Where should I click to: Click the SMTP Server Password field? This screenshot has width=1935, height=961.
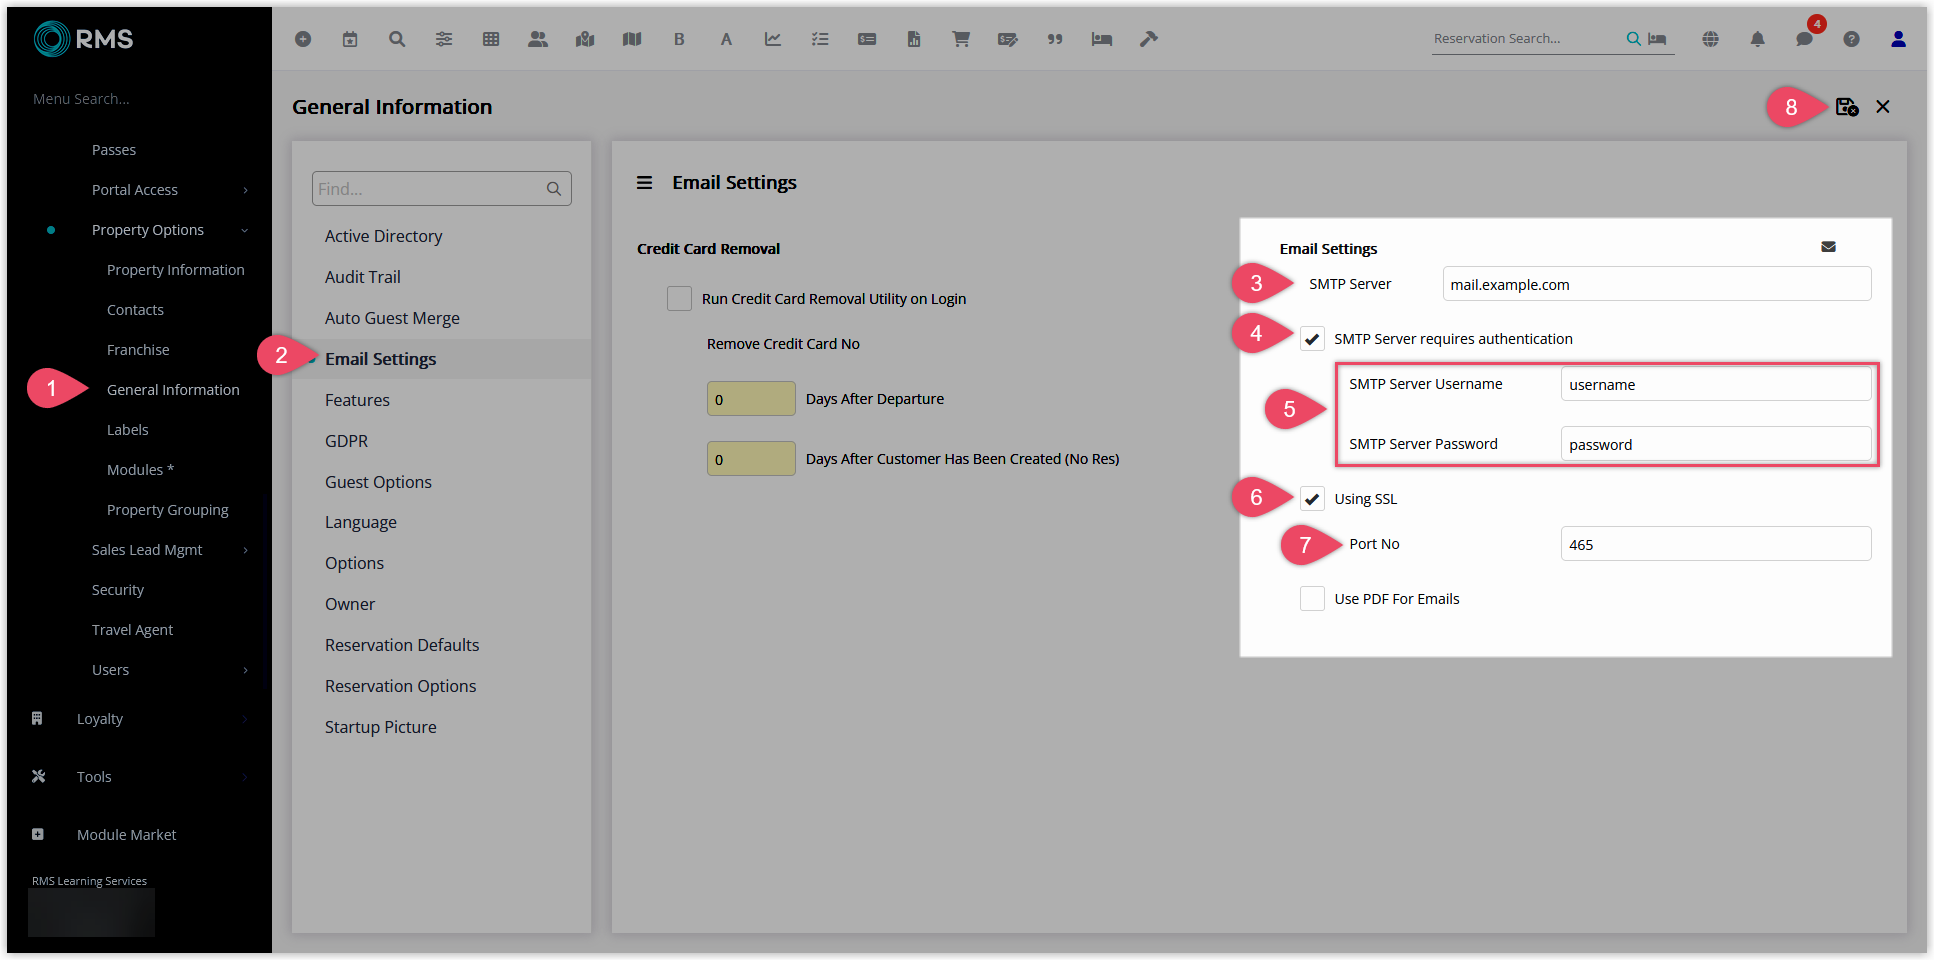coord(1716,444)
